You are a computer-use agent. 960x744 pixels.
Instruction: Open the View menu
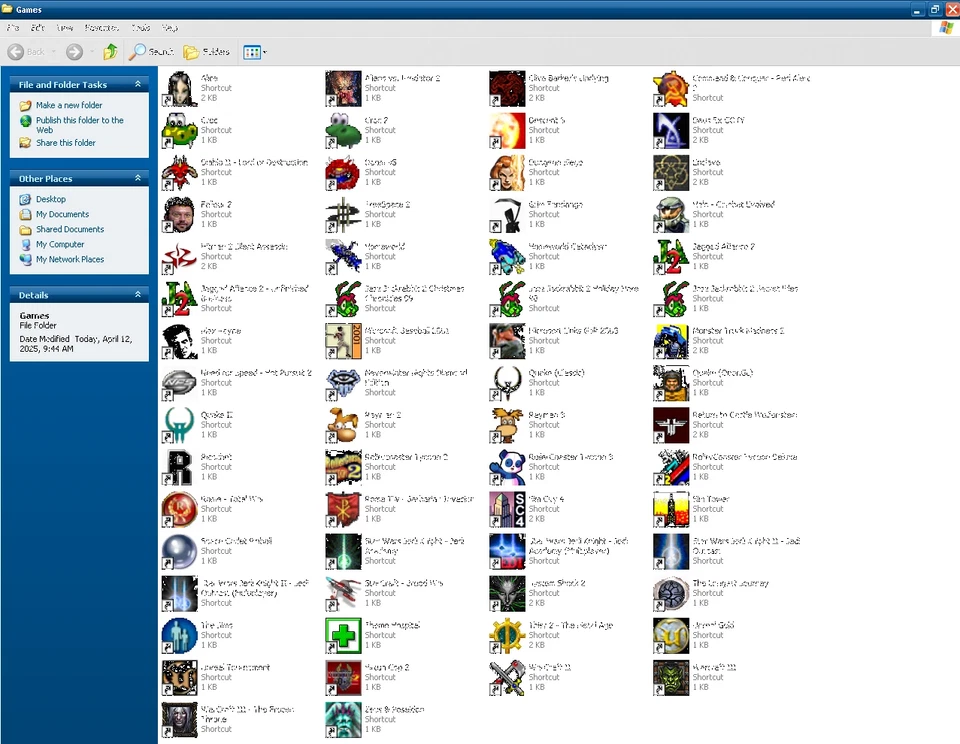coord(63,28)
